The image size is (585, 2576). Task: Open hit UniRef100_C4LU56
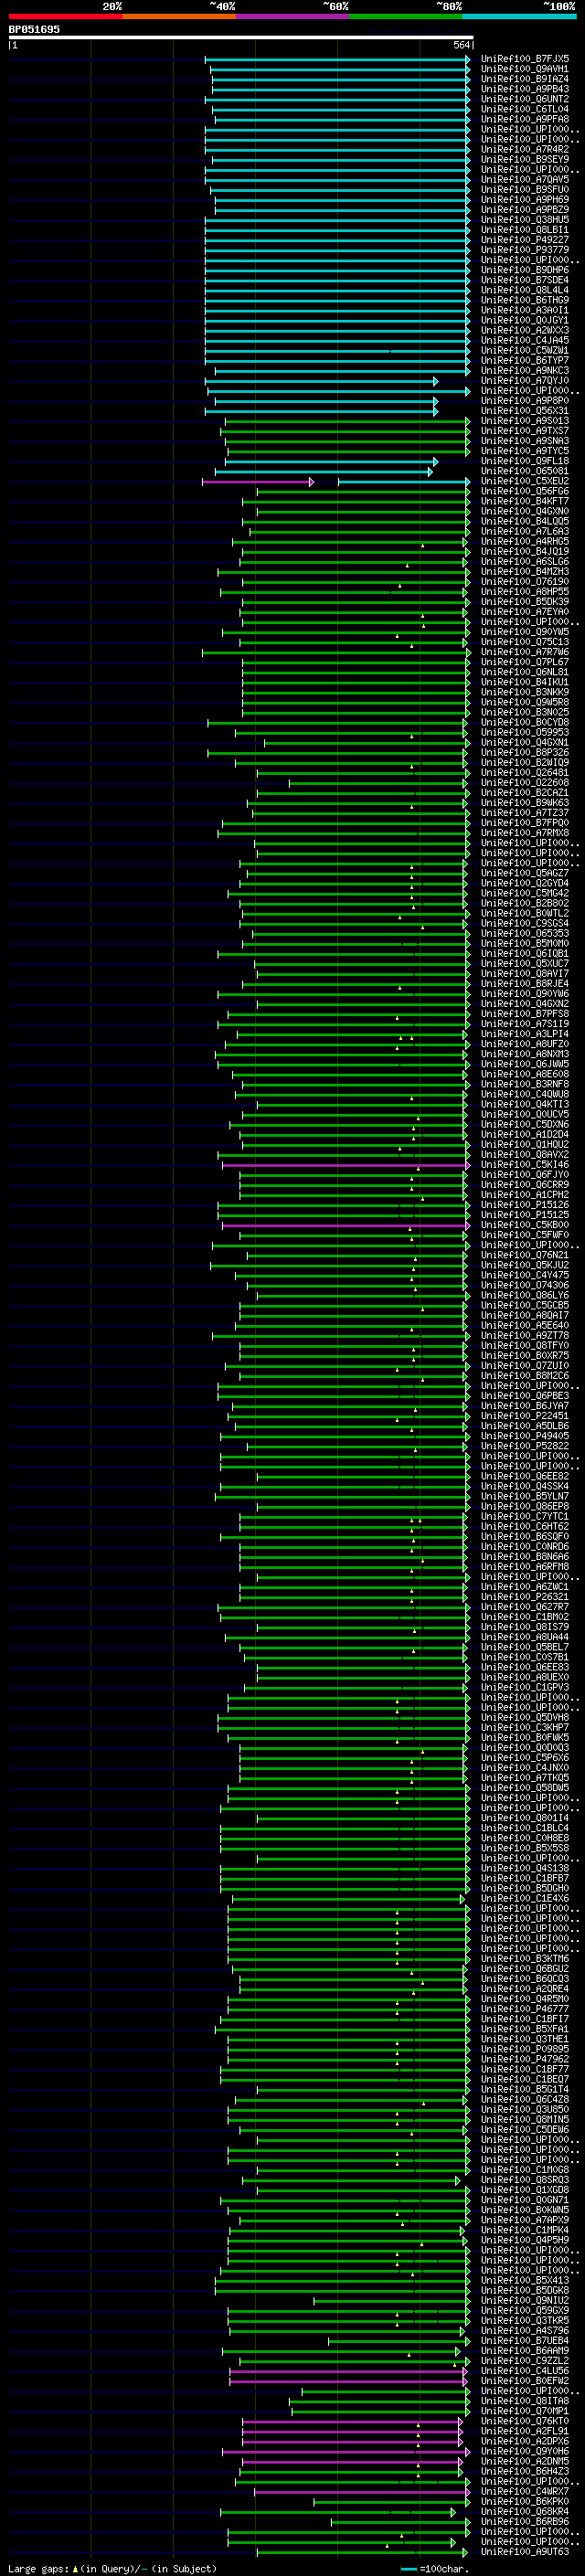[x=525, y=2370]
